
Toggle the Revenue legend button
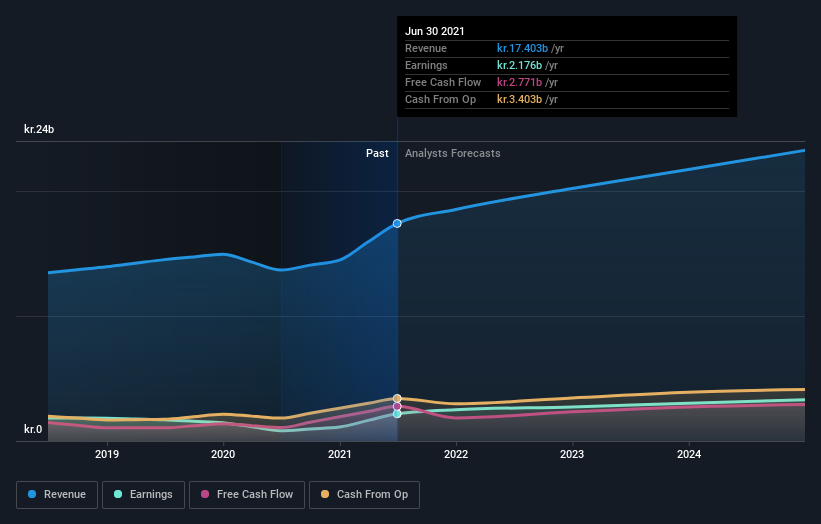click(57, 495)
